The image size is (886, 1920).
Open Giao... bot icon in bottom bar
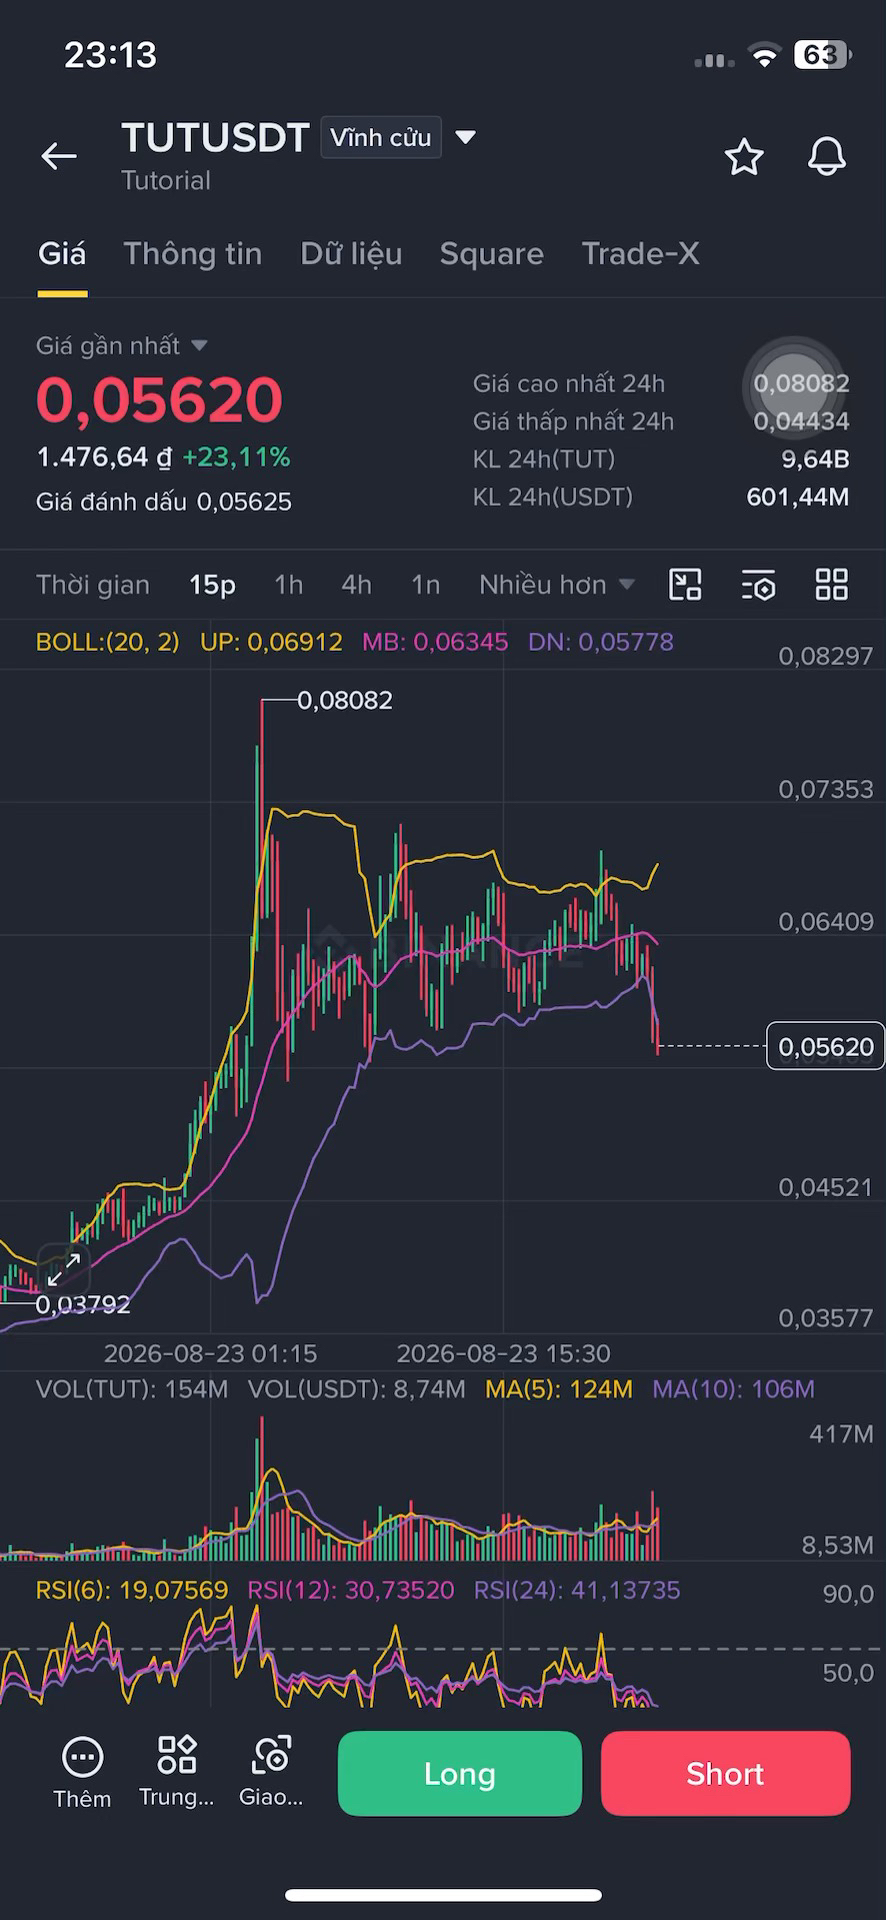pyautogui.click(x=271, y=1772)
